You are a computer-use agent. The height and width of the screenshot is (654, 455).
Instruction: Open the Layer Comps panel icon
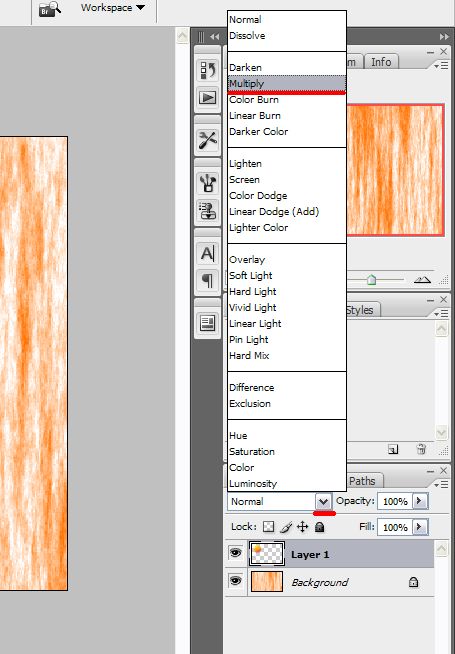(208, 323)
